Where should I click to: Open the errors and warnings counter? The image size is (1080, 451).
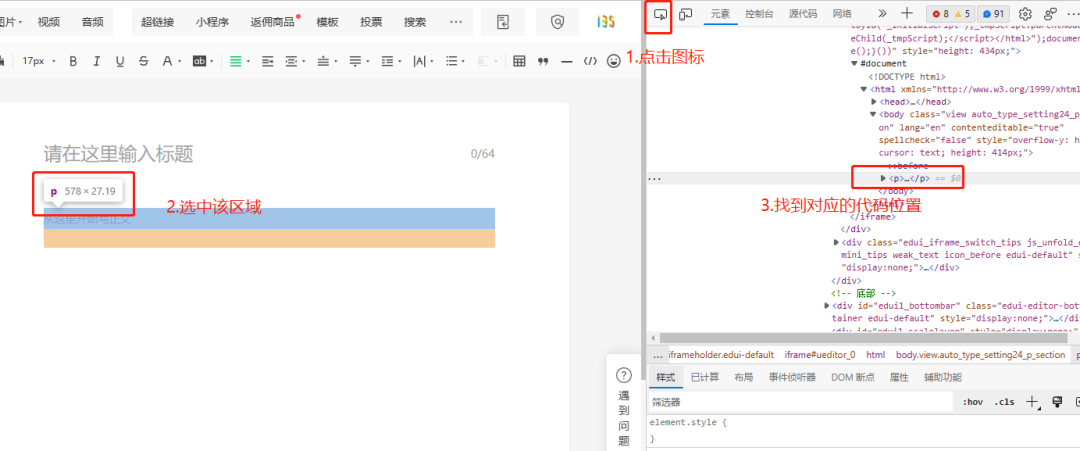[951, 14]
